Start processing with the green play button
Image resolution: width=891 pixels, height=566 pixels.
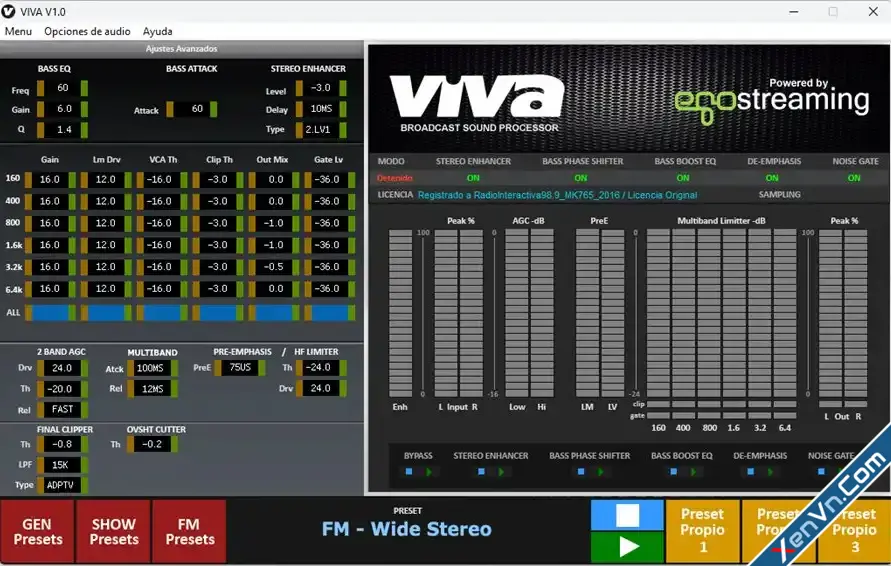tap(627, 547)
